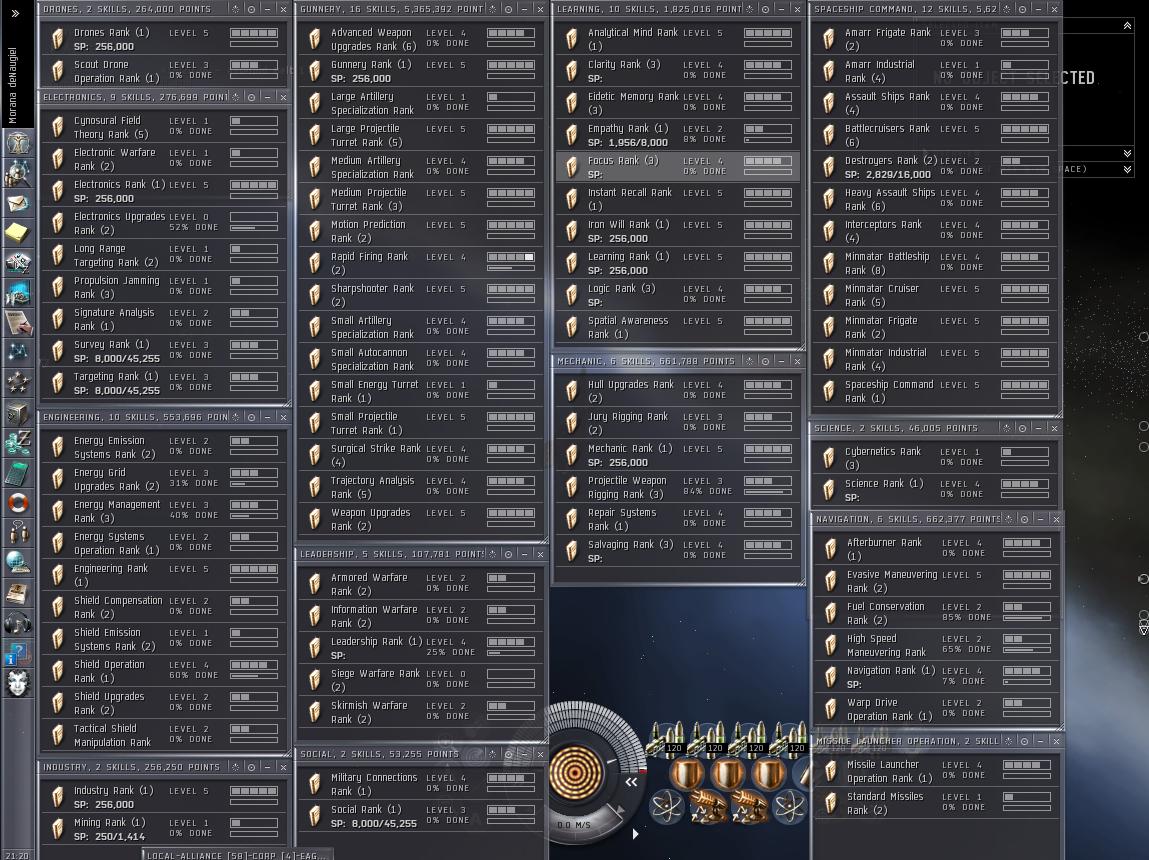
Task: Open the journal contract-paper sidebar icon
Action: (x=18, y=322)
